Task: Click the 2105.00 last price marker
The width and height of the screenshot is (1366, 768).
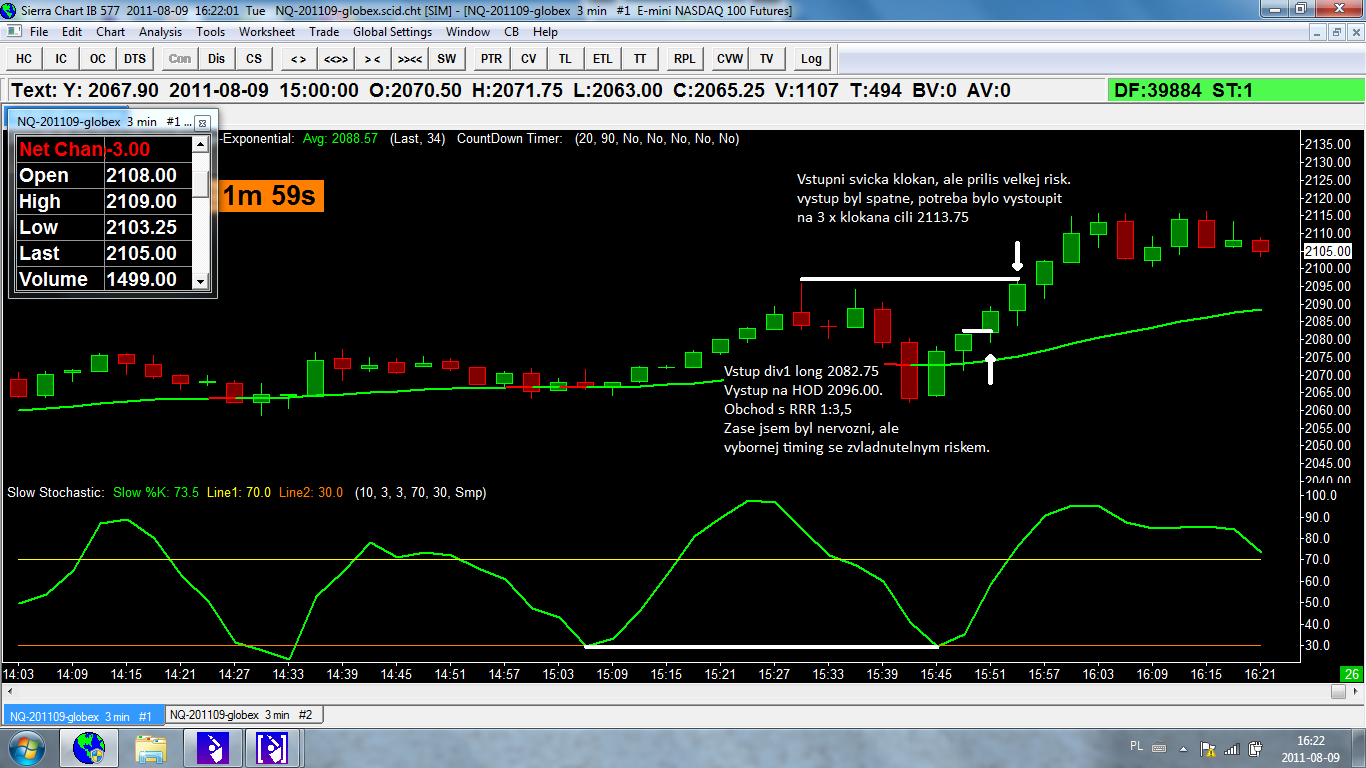Action: [x=1326, y=251]
